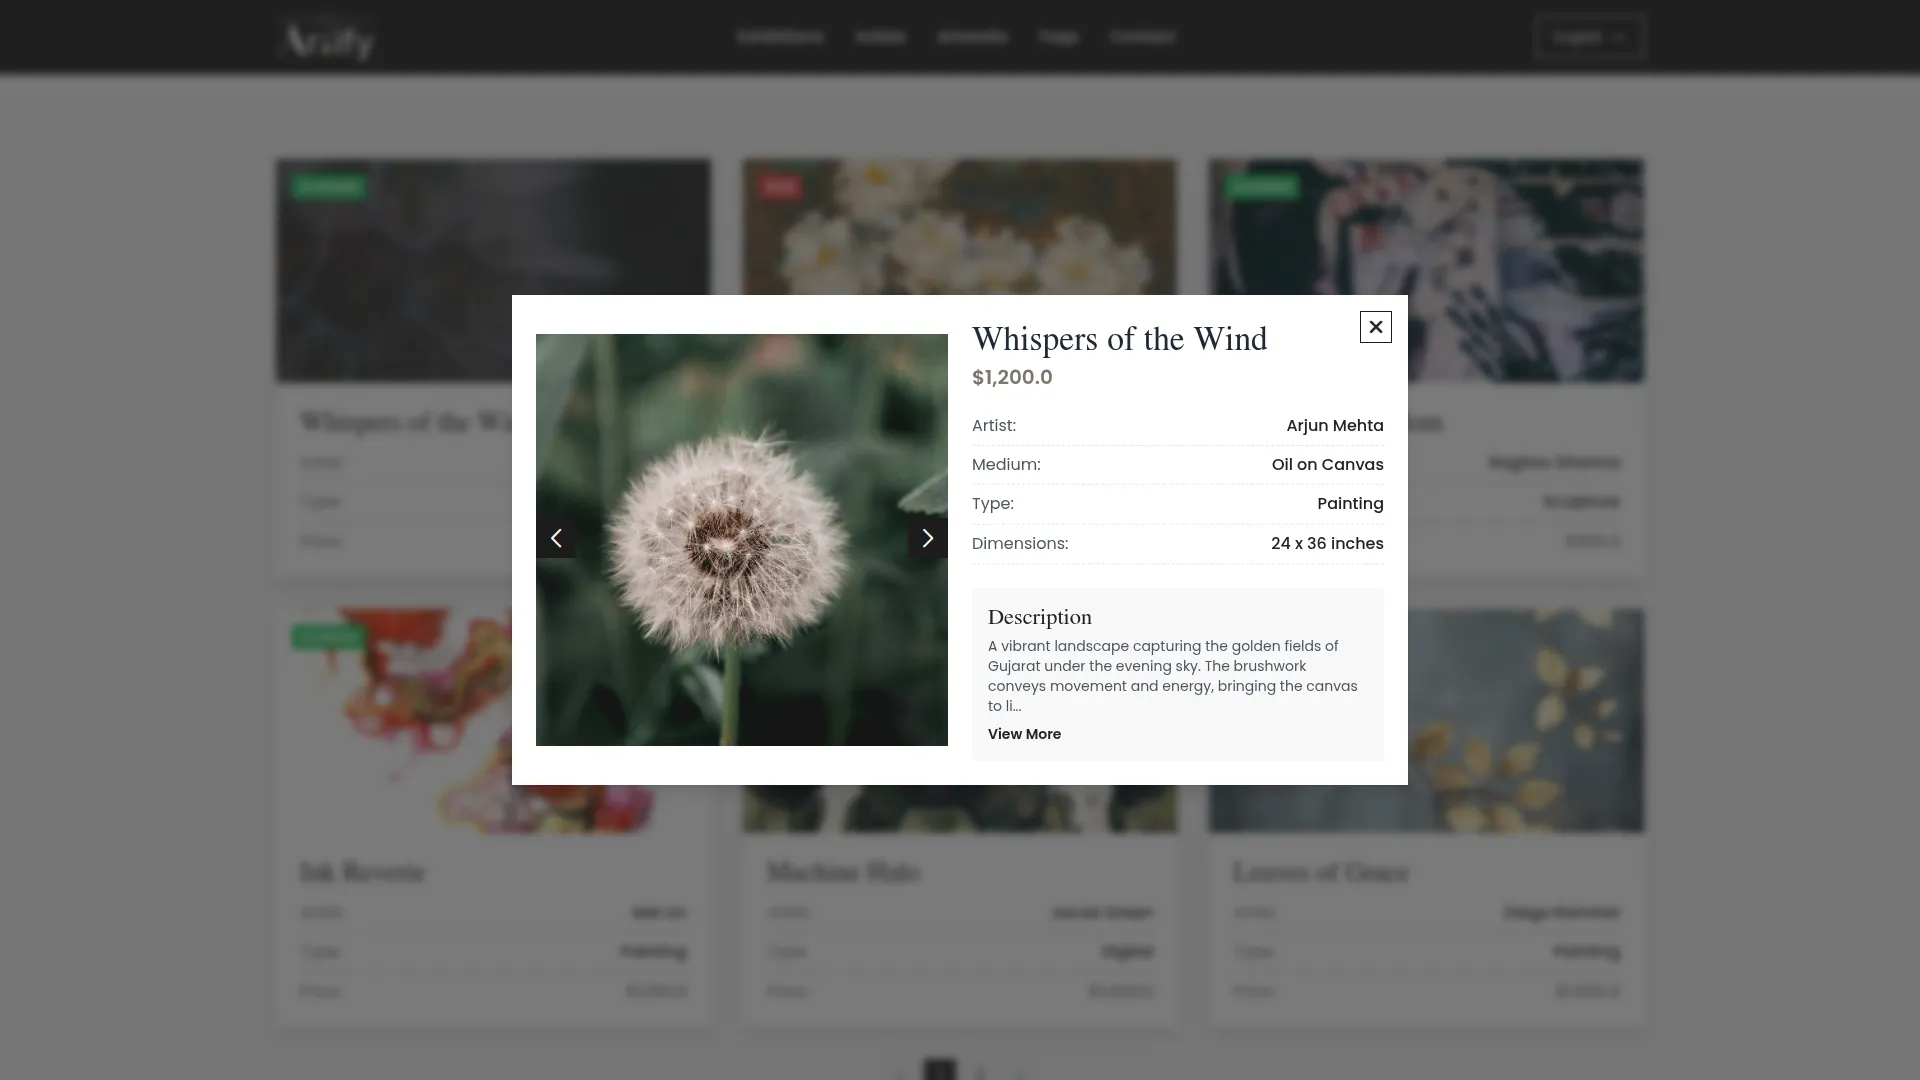Click View More in the Description
This screenshot has width=1920, height=1080.
(1024, 734)
